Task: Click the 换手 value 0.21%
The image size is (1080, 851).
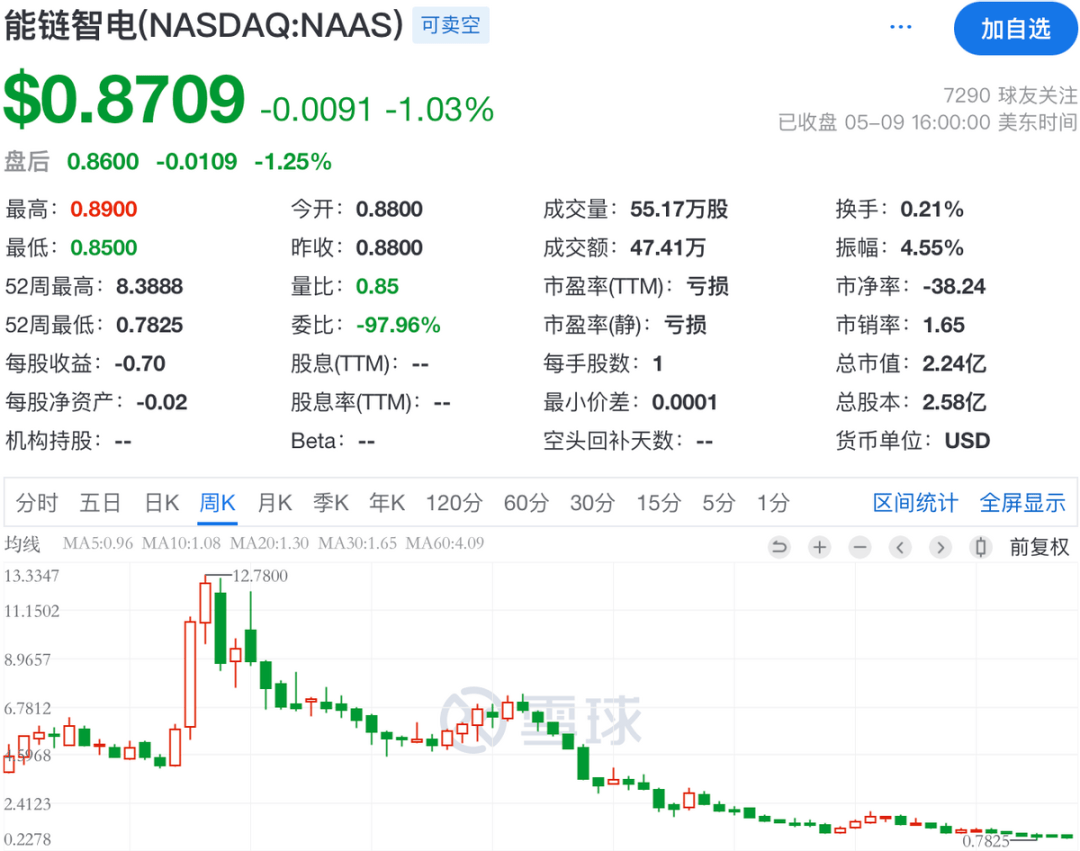Action: [932, 209]
